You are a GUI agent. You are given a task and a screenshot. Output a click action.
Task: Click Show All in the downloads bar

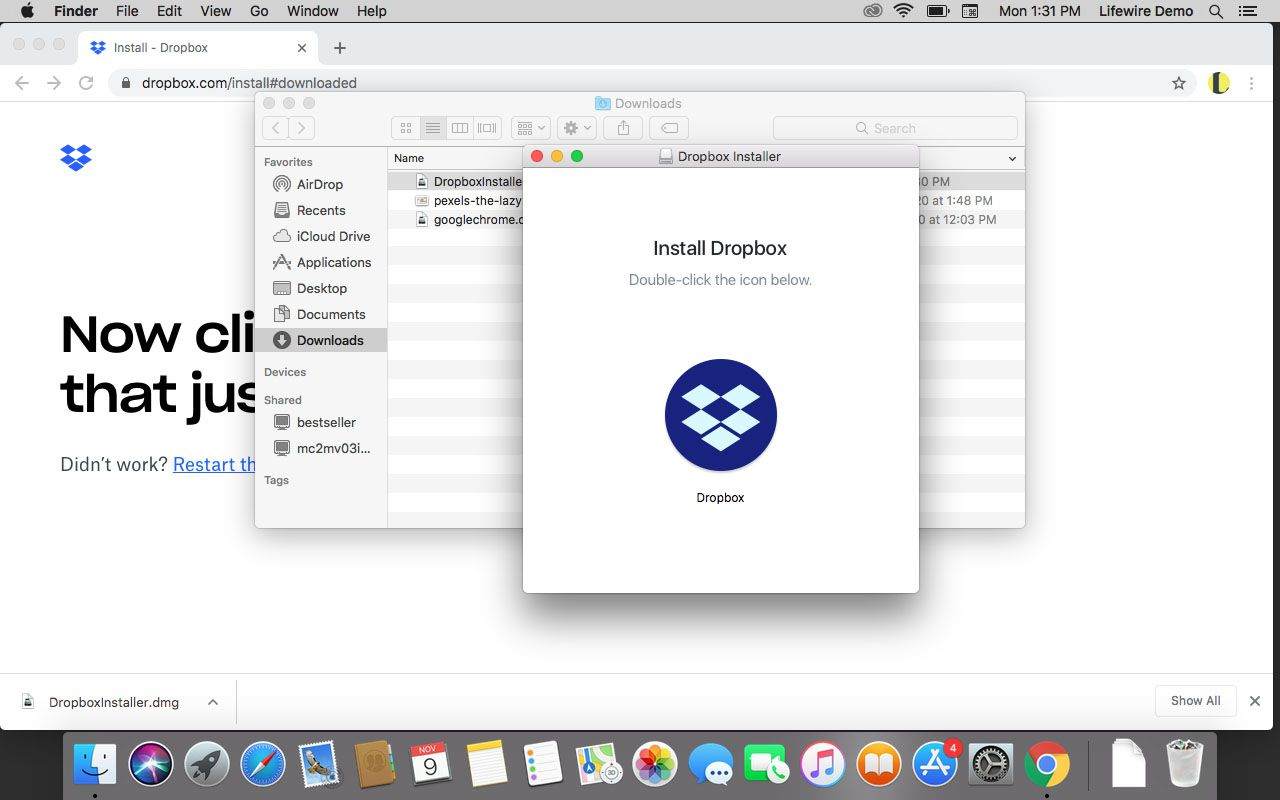1195,701
